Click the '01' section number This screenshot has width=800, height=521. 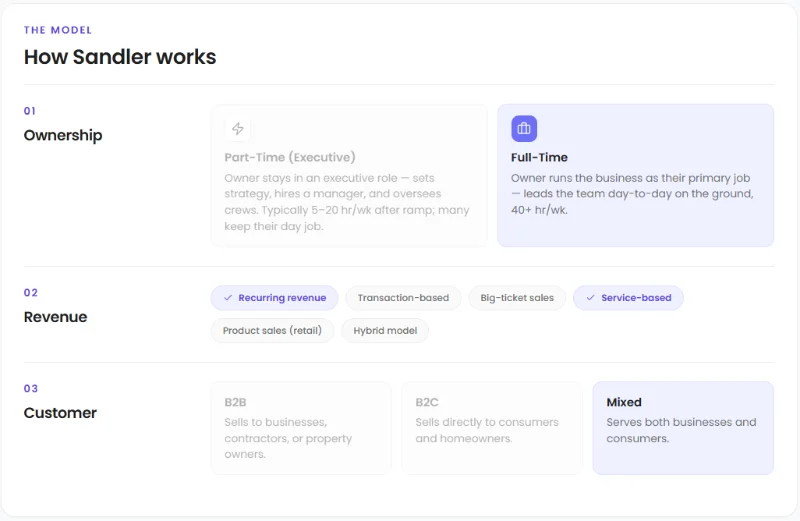[30, 111]
